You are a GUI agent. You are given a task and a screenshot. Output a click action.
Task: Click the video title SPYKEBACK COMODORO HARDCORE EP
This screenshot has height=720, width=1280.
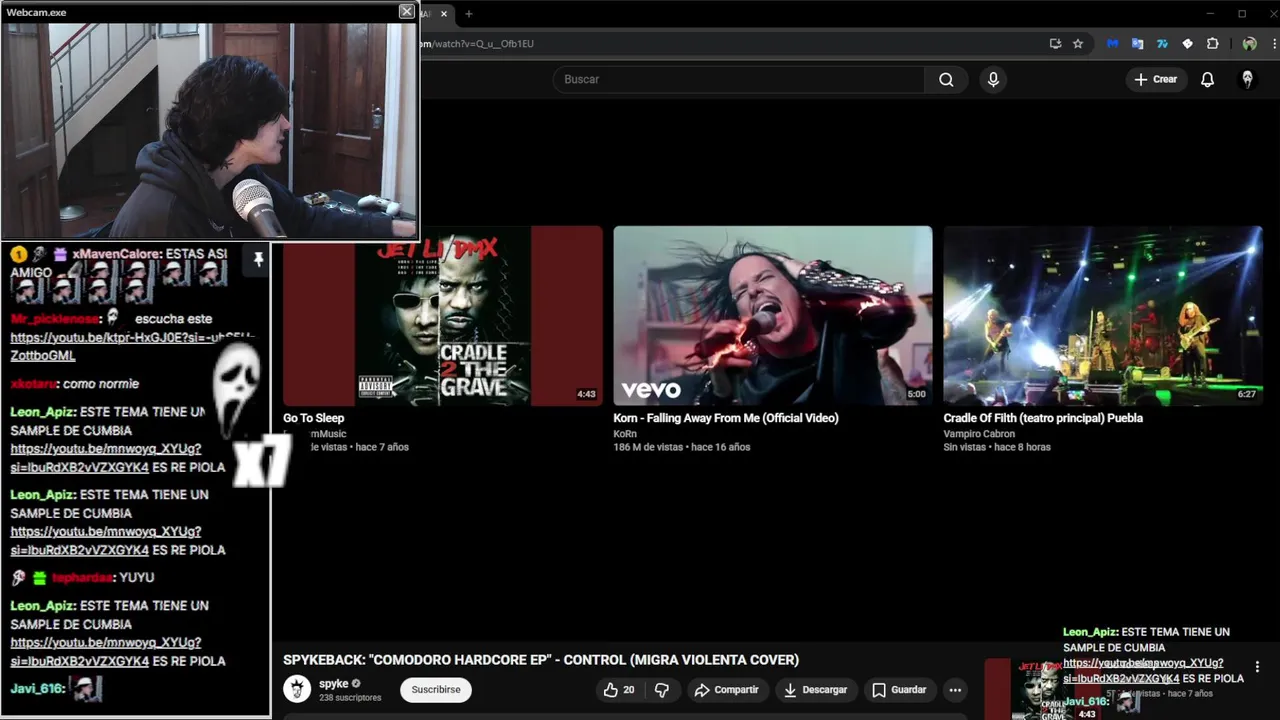click(541, 660)
